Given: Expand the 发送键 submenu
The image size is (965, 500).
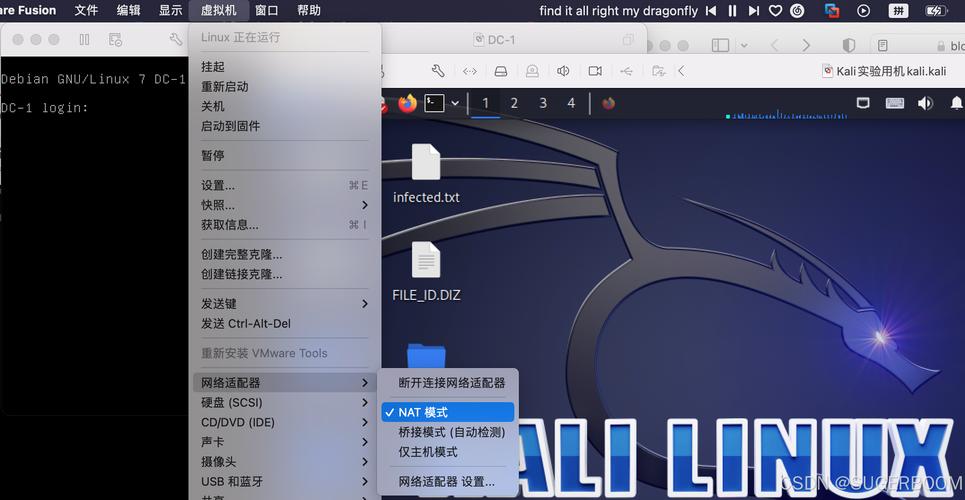Looking at the screenshot, I should tap(285, 304).
